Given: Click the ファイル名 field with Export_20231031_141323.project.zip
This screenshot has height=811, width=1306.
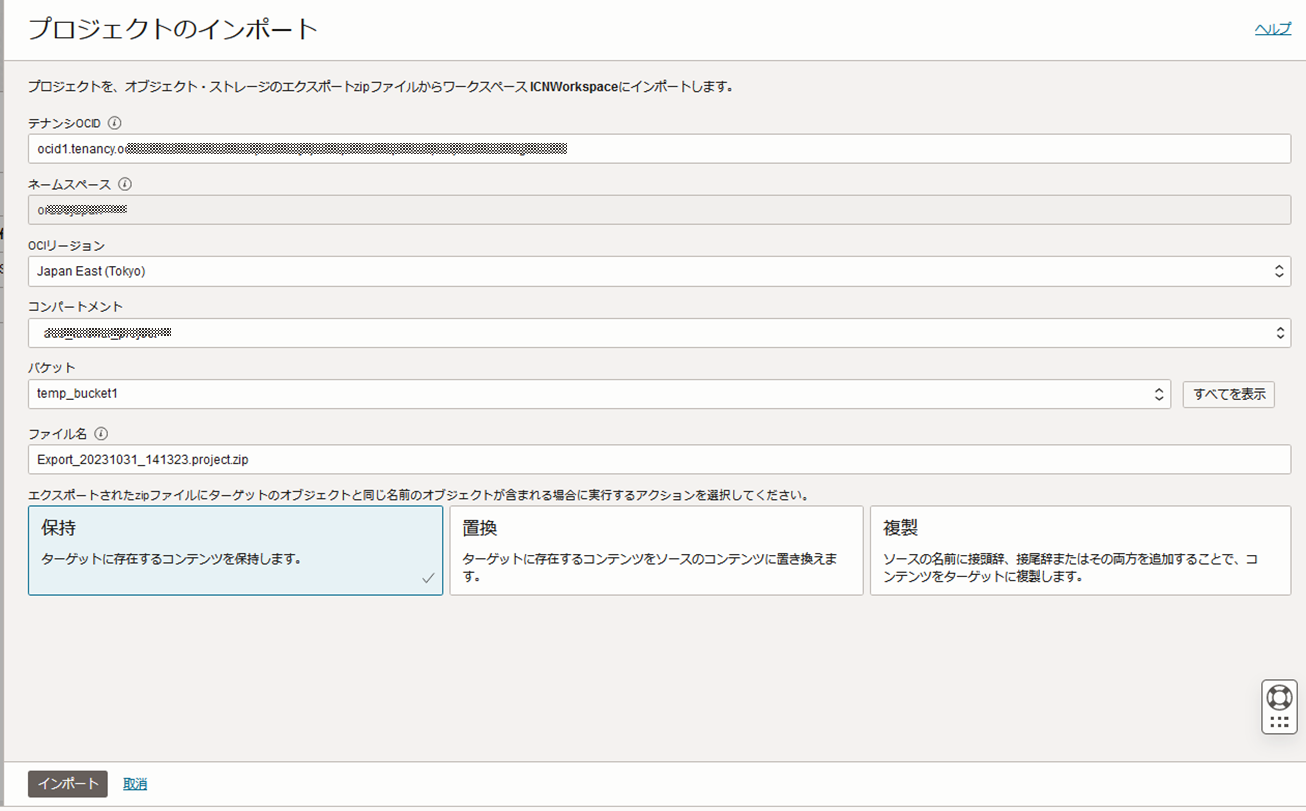Looking at the screenshot, I should tap(659, 459).
